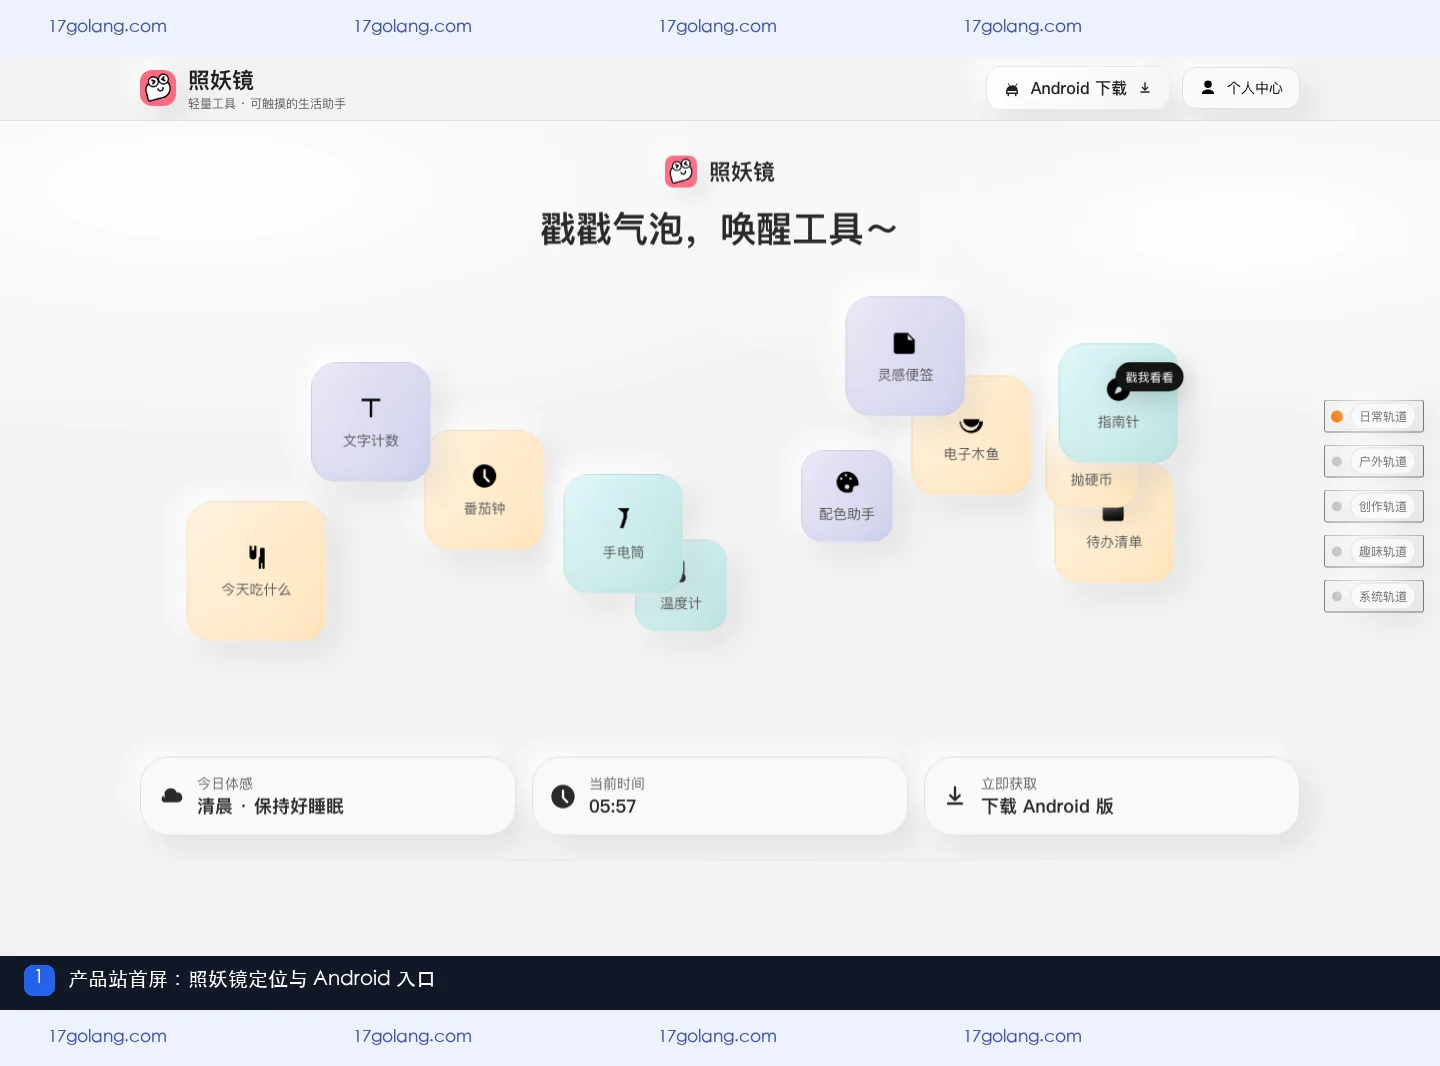Switch to 系统轨道 track
This screenshot has height=1066, width=1440.
point(1374,596)
